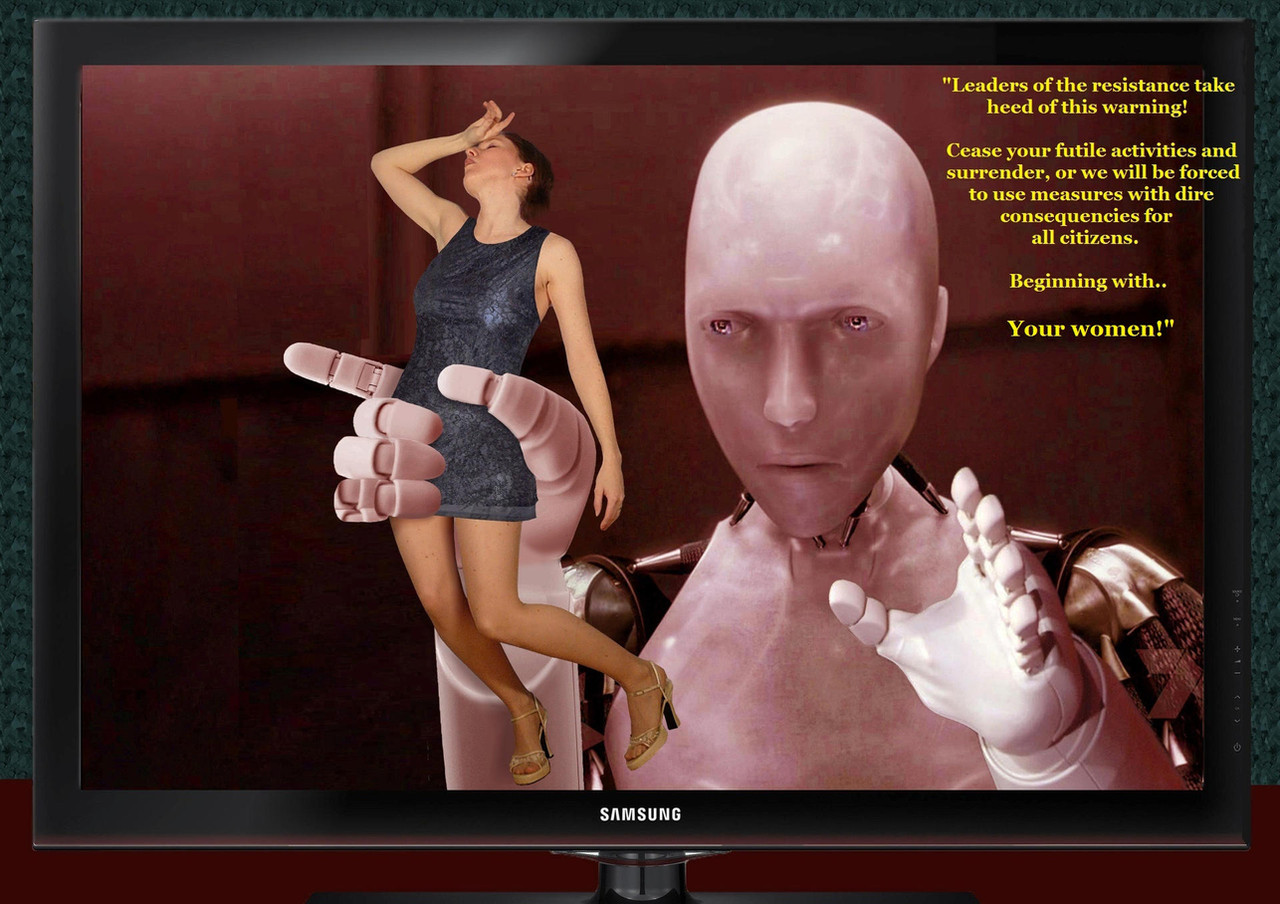Tap the Menu touch button on bezel
This screenshot has height=904, width=1280.
(1237, 621)
